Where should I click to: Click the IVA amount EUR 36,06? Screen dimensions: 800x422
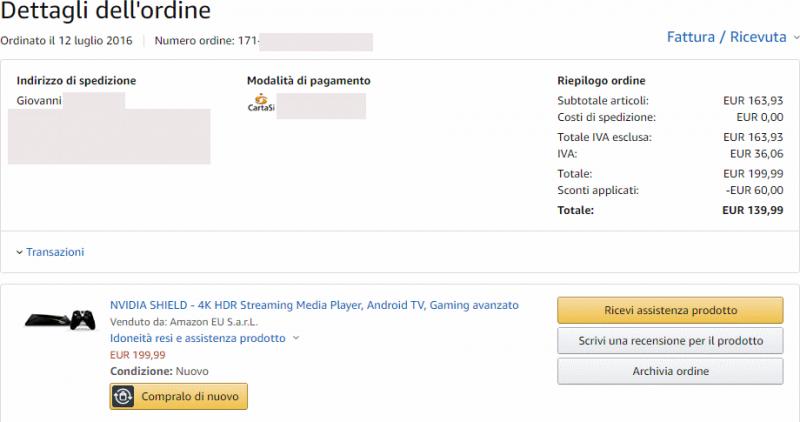click(x=756, y=154)
